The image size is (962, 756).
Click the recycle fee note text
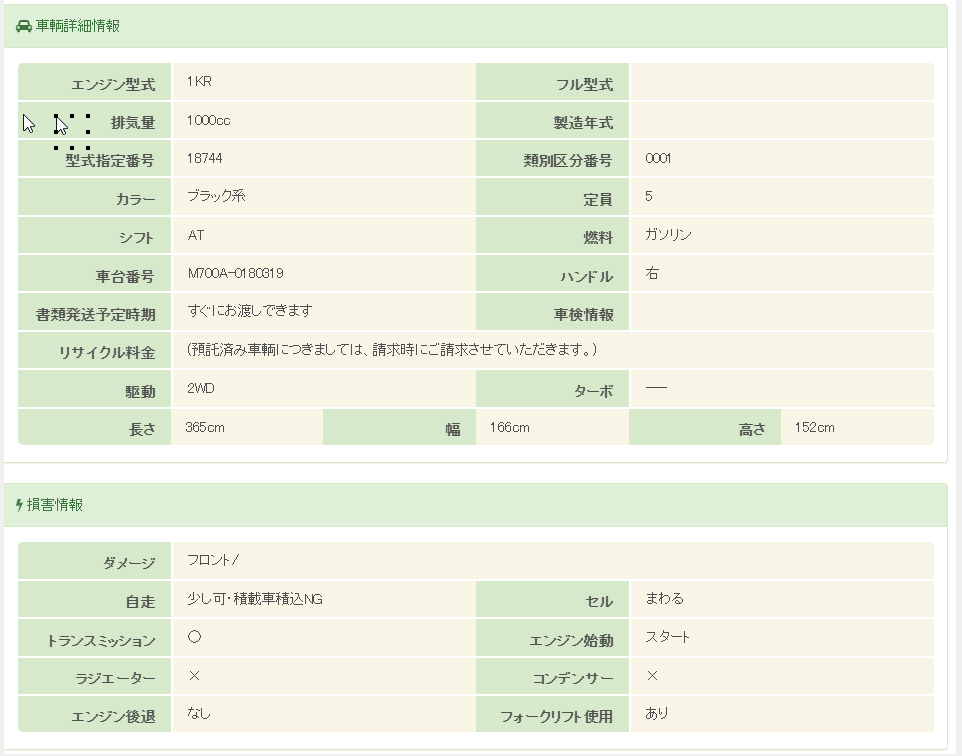[392, 350]
